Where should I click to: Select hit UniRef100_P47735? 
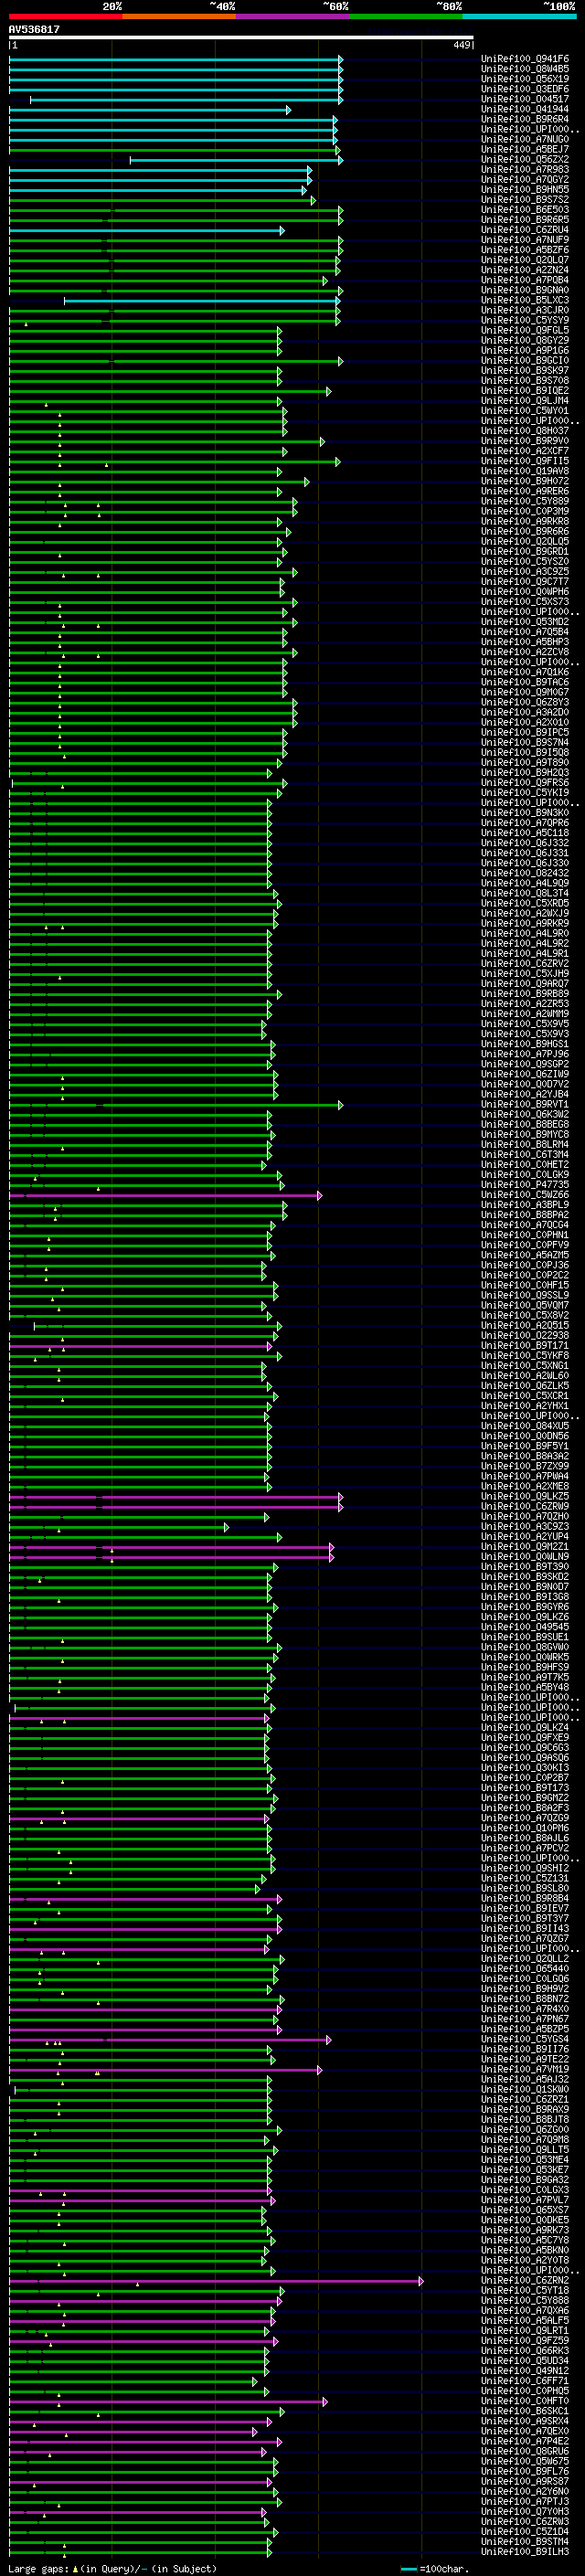tap(525, 1185)
